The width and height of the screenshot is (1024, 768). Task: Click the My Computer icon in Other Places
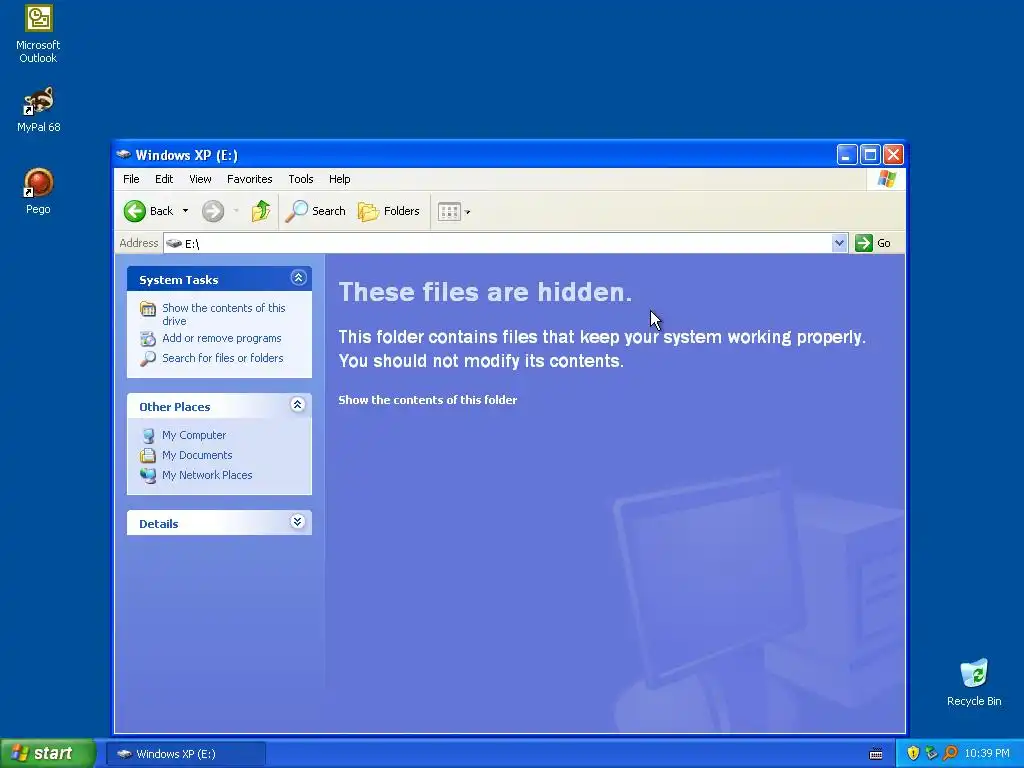tap(148, 436)
